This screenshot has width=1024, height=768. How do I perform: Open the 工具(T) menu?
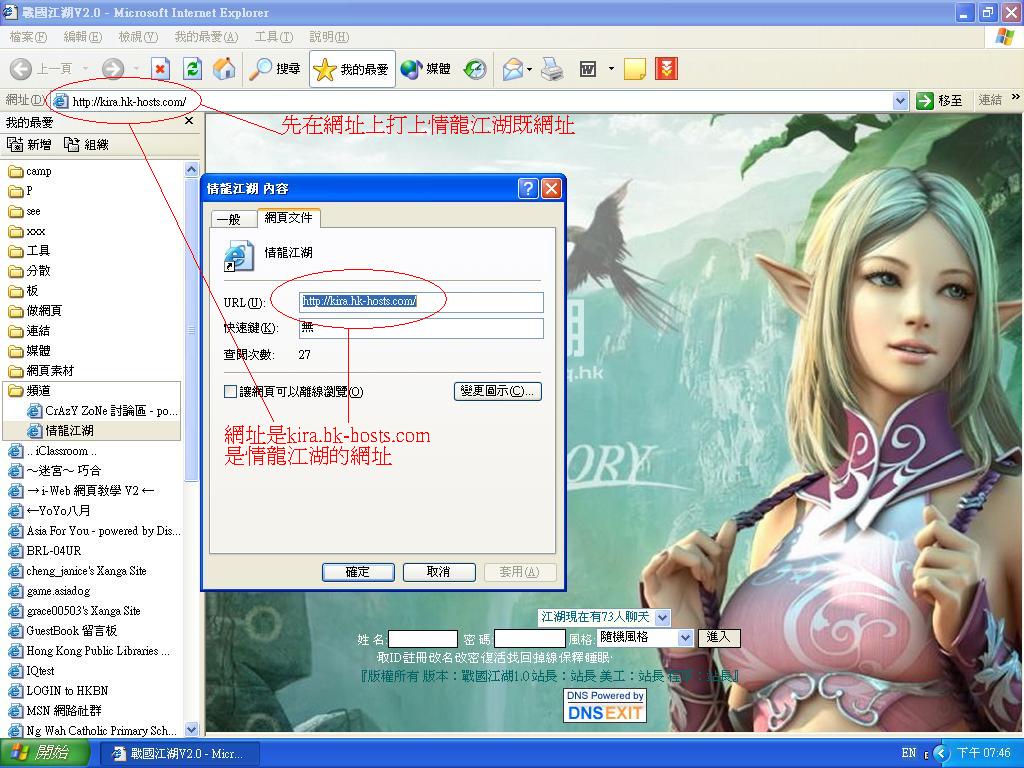click(274, 37)
